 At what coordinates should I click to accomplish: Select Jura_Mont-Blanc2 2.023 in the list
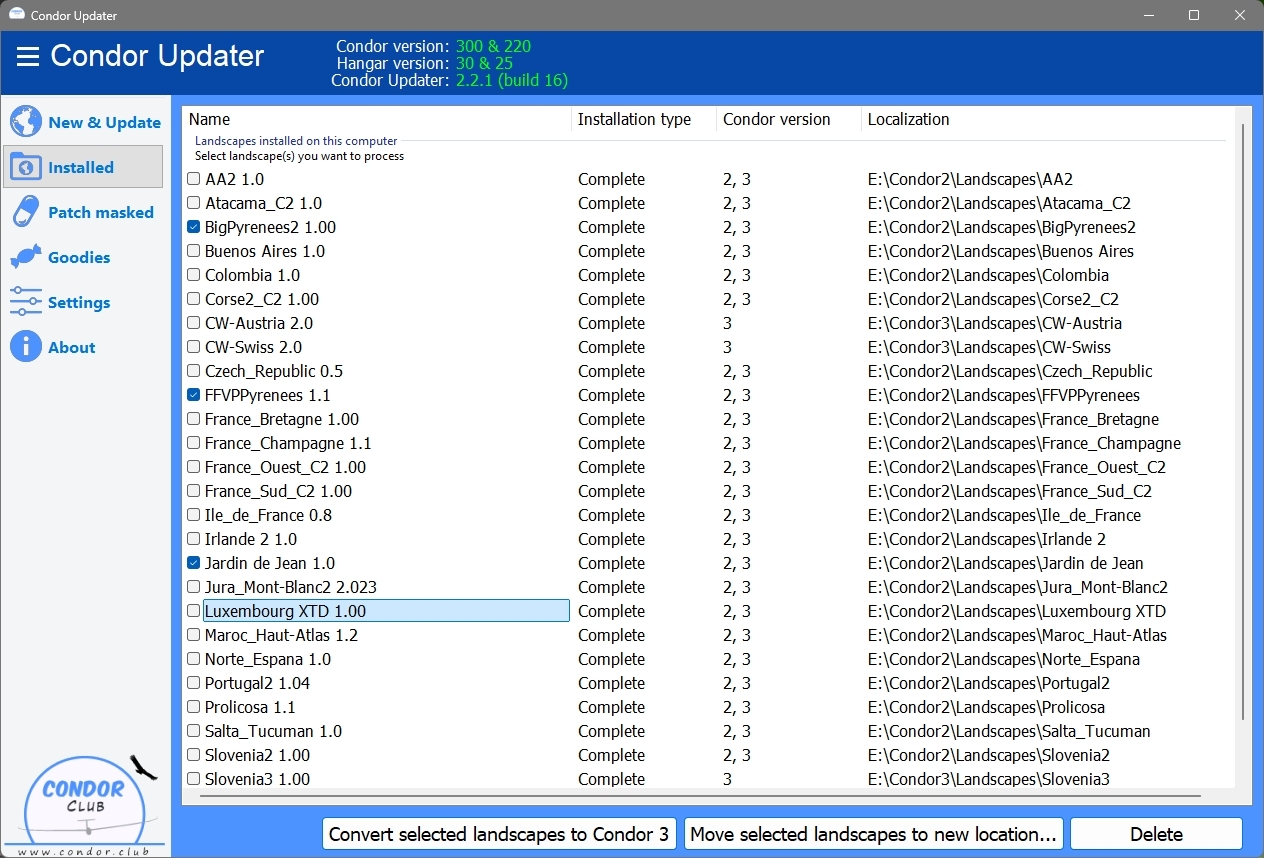pos(290,587)
